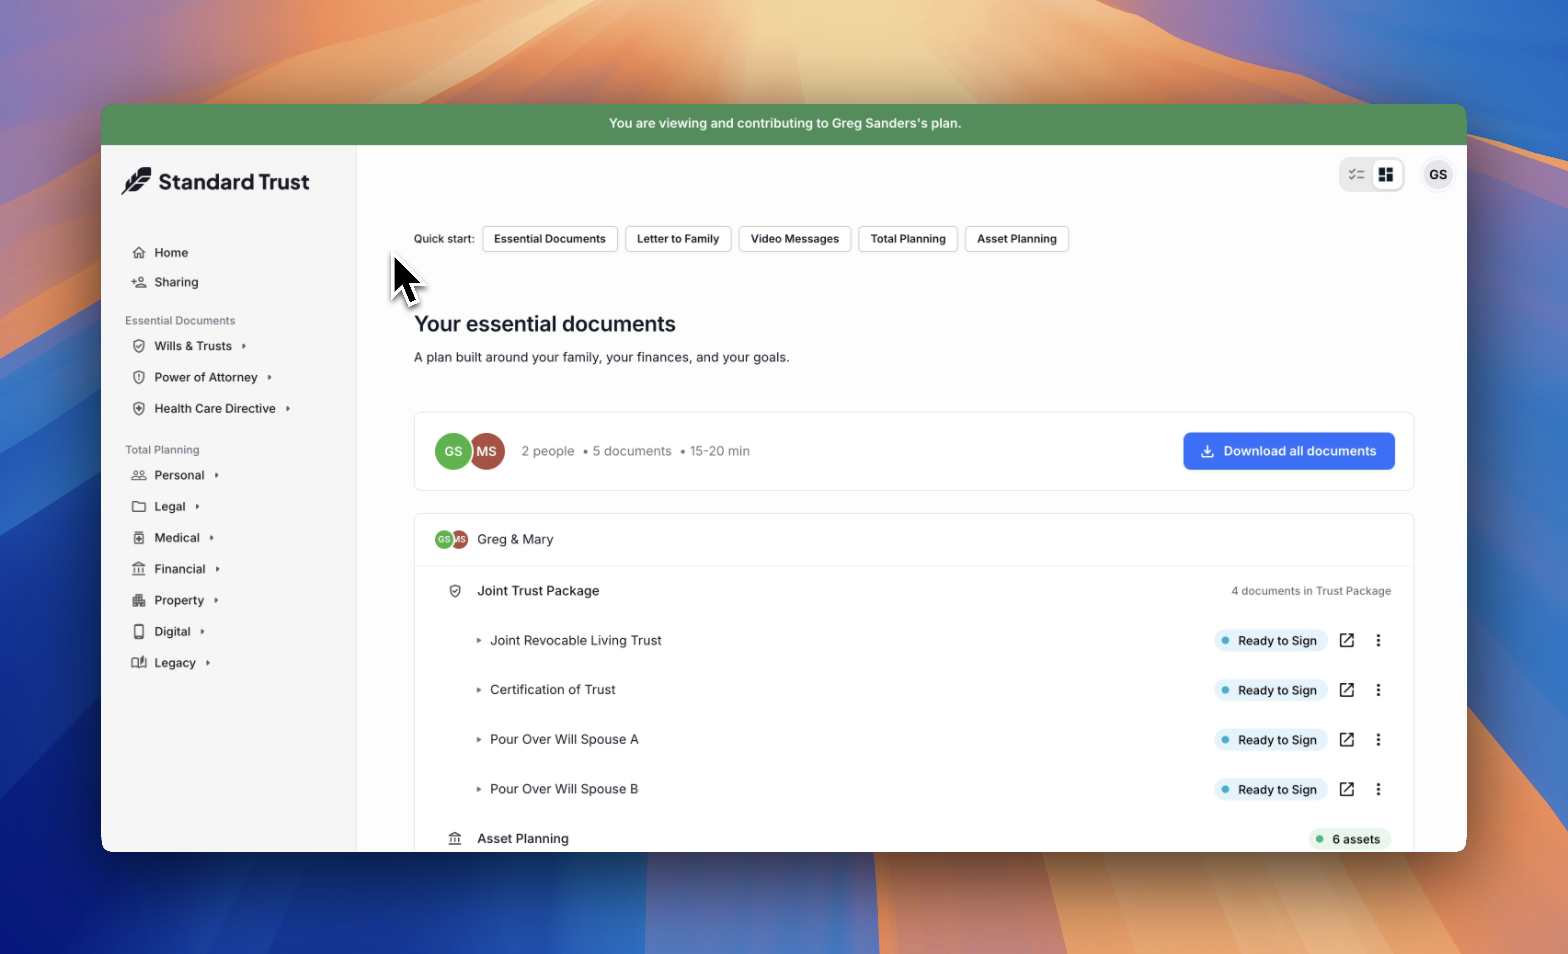This screenshot has height=954, width=1568.
Task: Open more options for Pour Over Will Spouse A
Action: [1378, 739]
